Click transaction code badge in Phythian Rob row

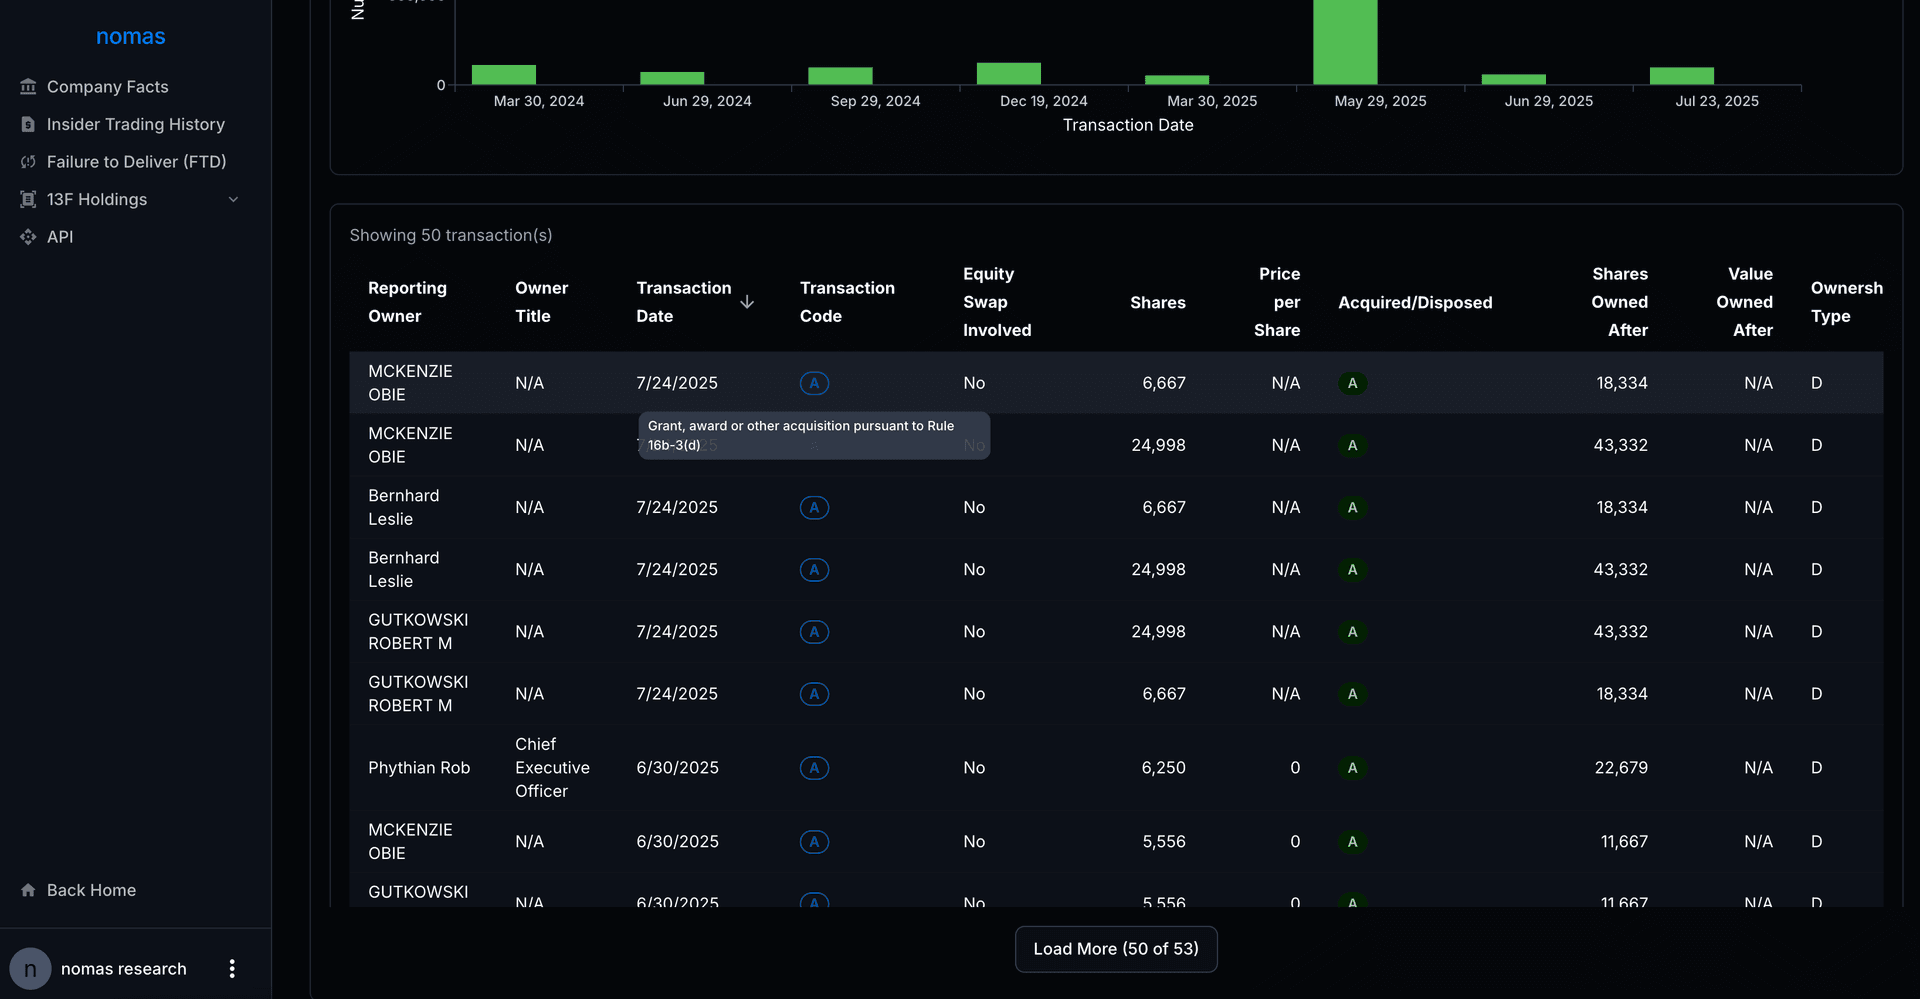click(814, 768)
